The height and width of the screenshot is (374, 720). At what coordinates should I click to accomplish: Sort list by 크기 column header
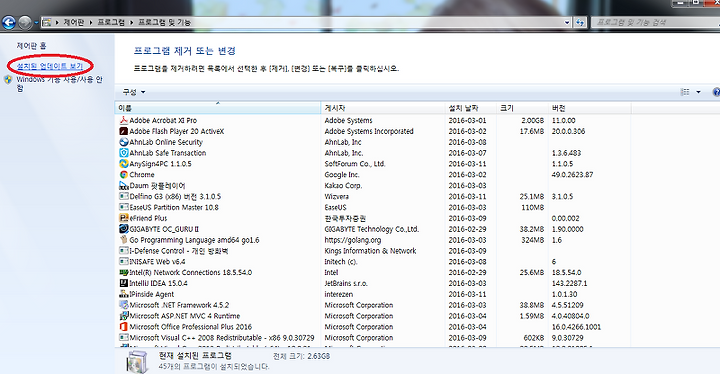tap(522, 108)
